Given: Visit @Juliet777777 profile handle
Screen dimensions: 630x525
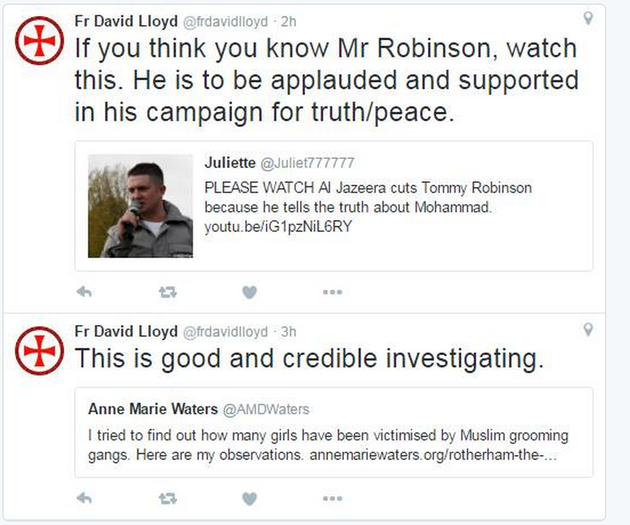Looking at the screenshot, I should [307, 163].
